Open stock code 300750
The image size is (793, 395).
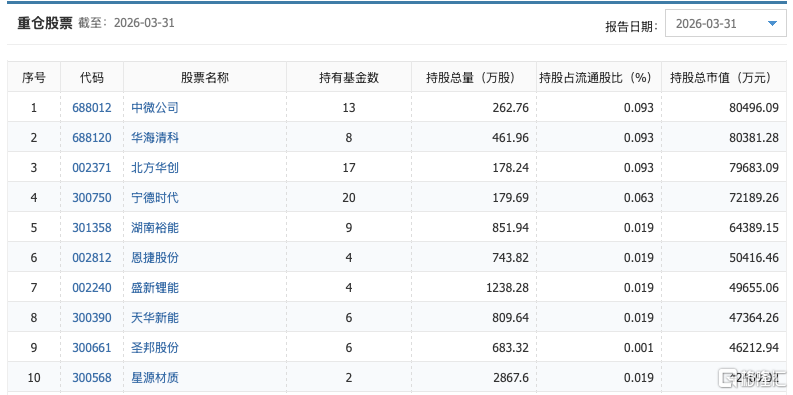point(92,198)
